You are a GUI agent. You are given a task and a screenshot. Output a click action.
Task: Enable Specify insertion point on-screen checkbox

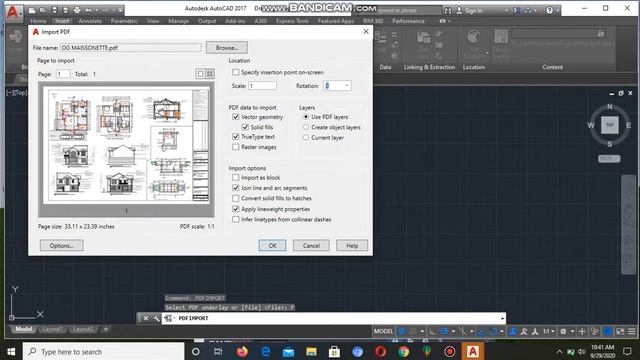pyautogui.click(x=236, y=72)
